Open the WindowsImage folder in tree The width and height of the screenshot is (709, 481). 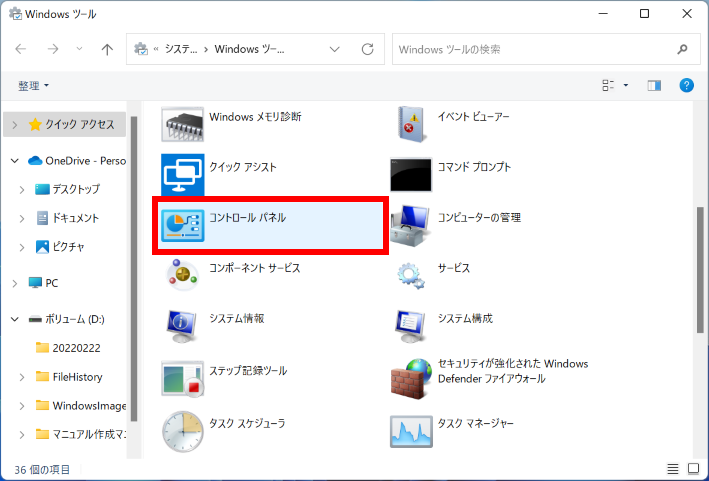(80, 406)
